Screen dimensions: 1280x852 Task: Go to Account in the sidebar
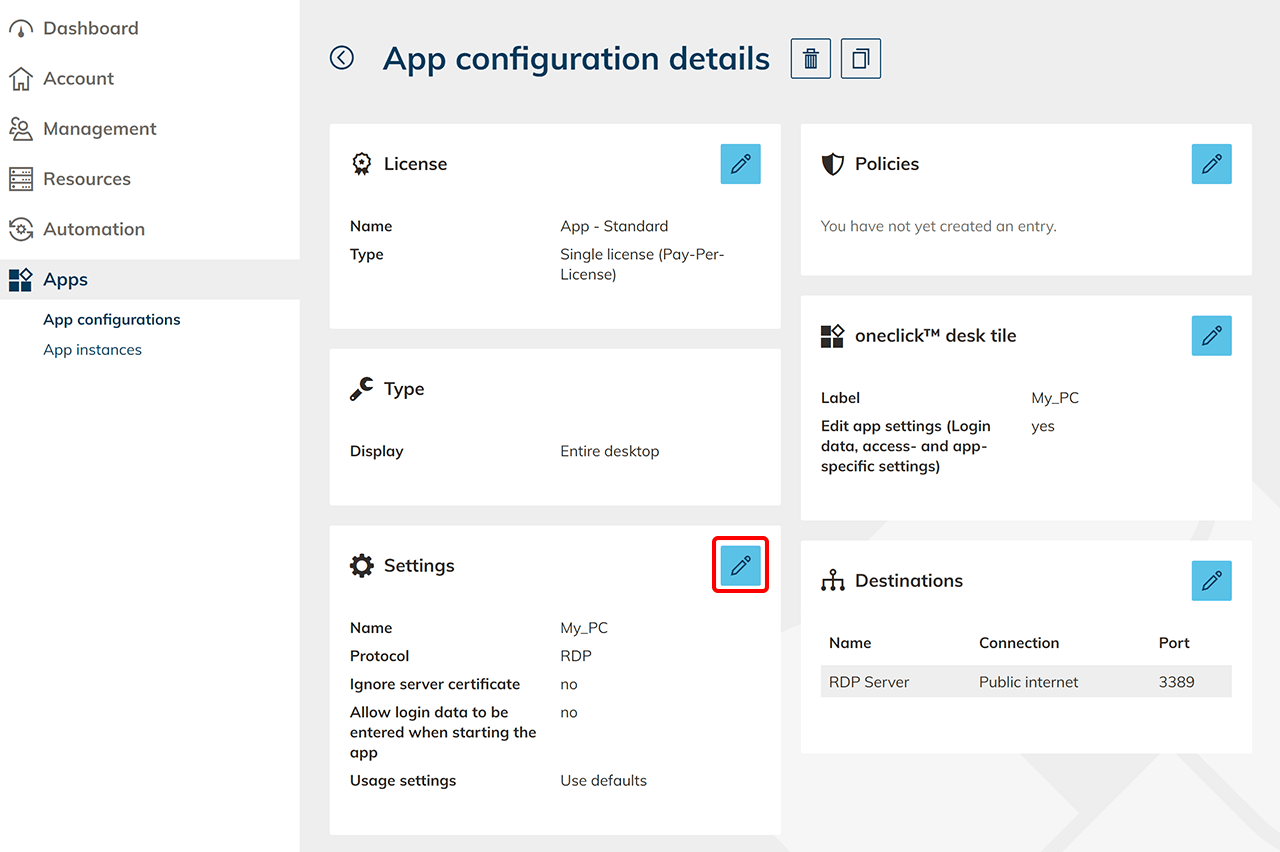click(78, 79)
